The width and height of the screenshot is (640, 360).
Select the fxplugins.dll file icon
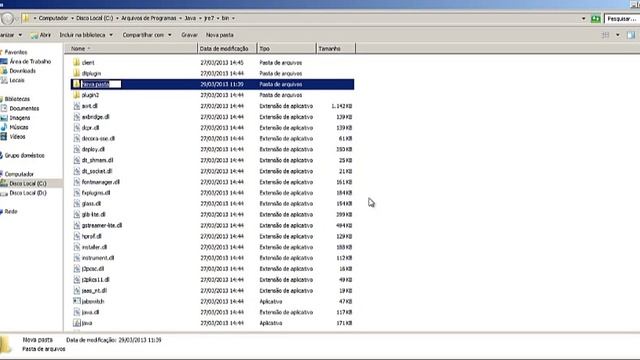pyautogui.click(x=76, y=193)
